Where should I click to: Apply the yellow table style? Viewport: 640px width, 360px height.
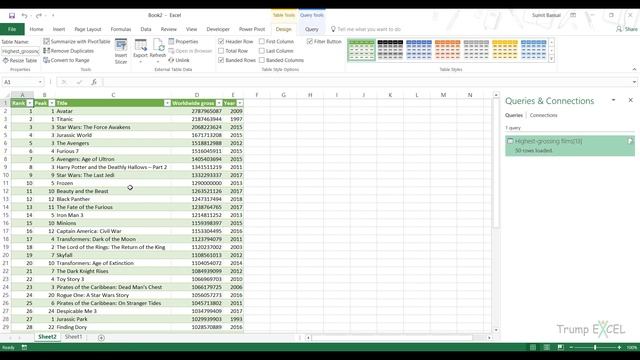tap(505, 50)
